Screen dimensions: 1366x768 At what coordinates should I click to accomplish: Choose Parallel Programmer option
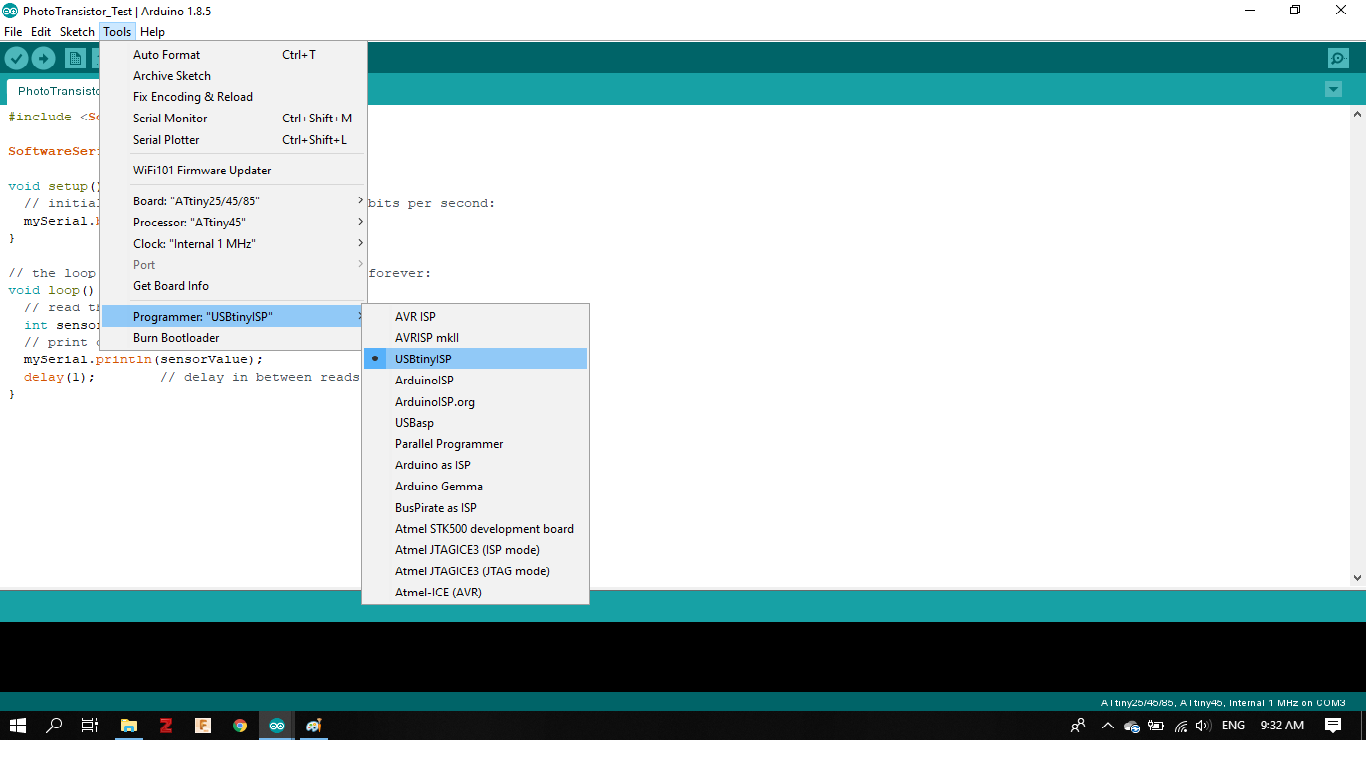(x=476, y=444)
